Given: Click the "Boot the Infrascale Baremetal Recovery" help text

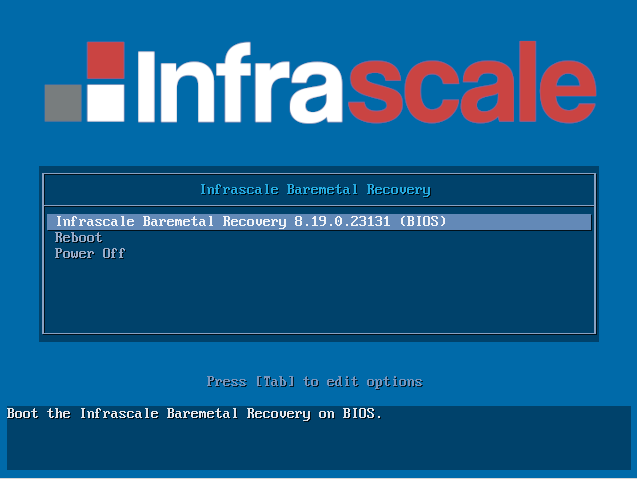Looking at the screenshot, I should [x=160, y=413].
